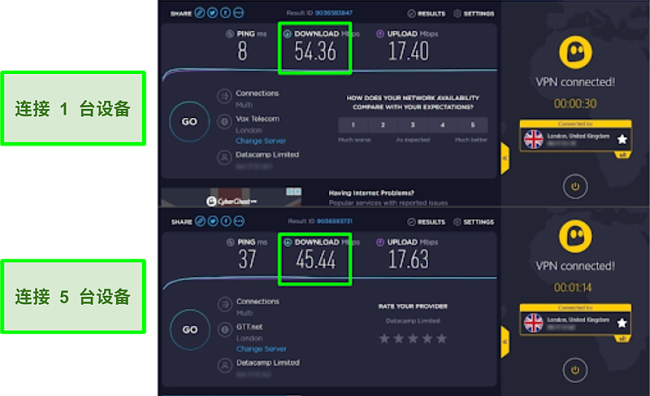
Task: Give Datacamp Limited a one-star rating
Action: 384,339
